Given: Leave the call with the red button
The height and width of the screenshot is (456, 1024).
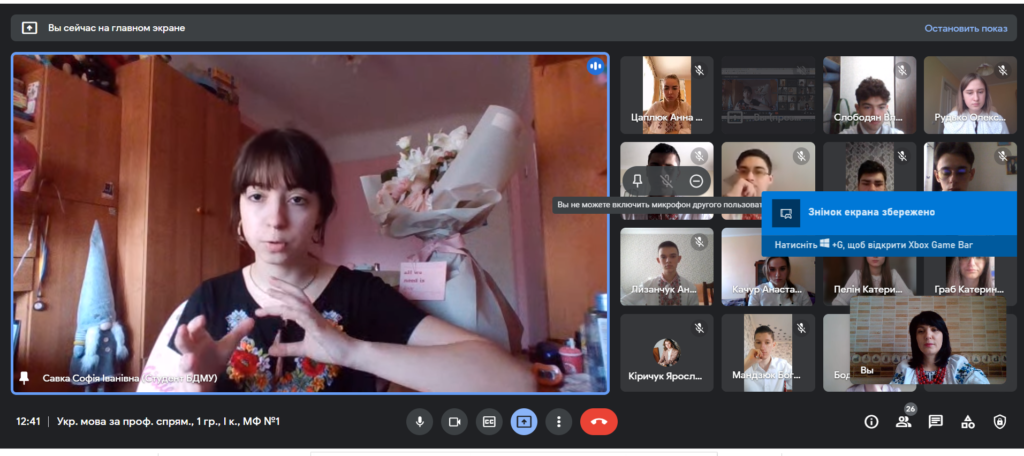Looking at the screenshot, I should [598, 422].
